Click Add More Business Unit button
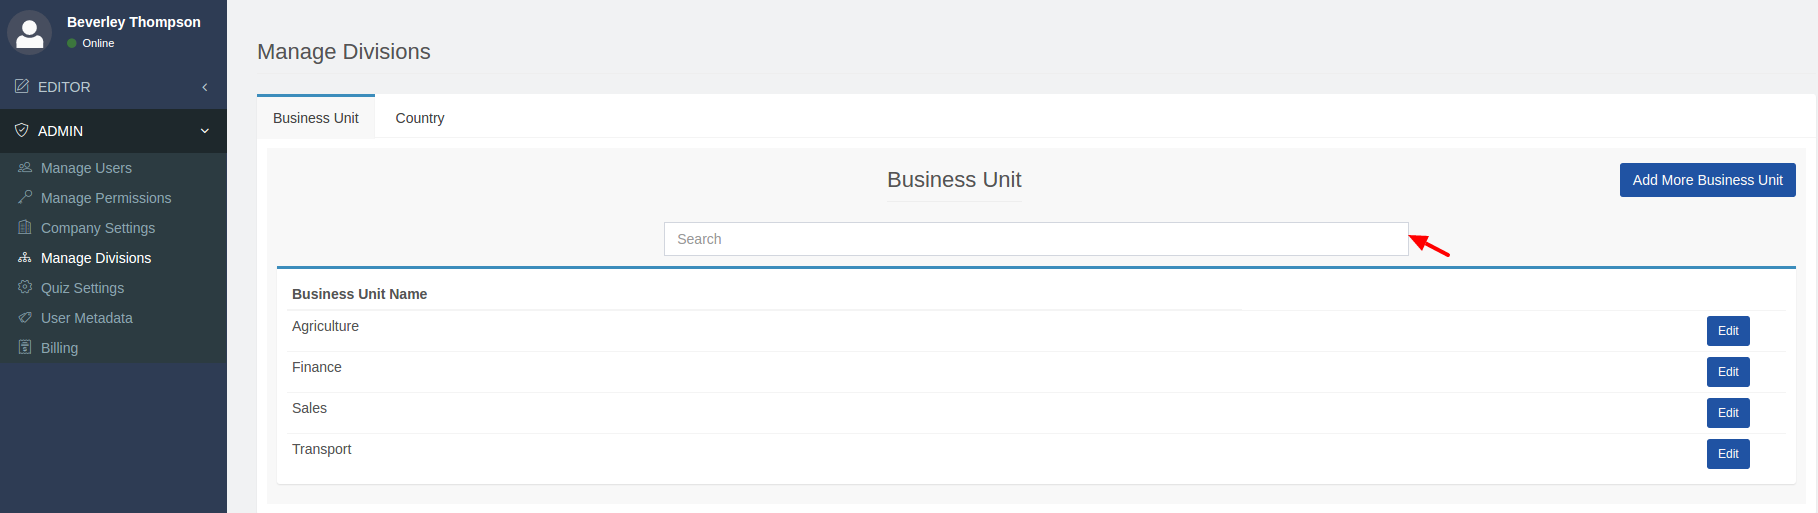This screenshot has width=1818, height=513. coord(1707,180)
